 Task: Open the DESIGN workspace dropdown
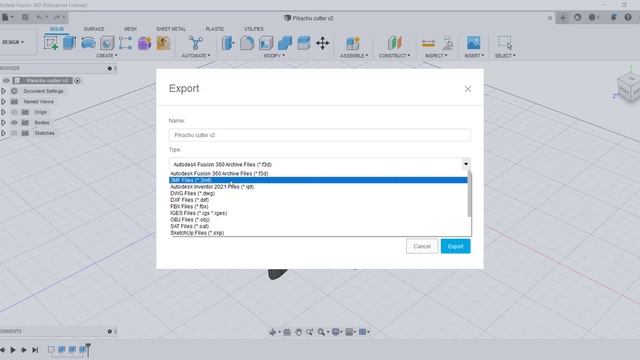pos(13,42)
